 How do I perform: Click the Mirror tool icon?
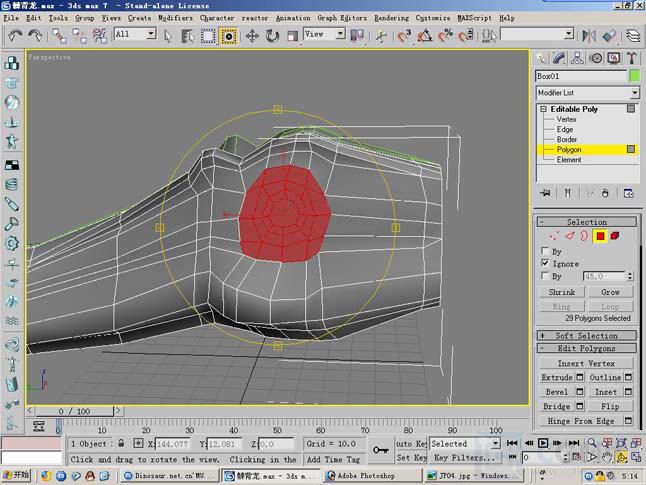coord(589,36)
